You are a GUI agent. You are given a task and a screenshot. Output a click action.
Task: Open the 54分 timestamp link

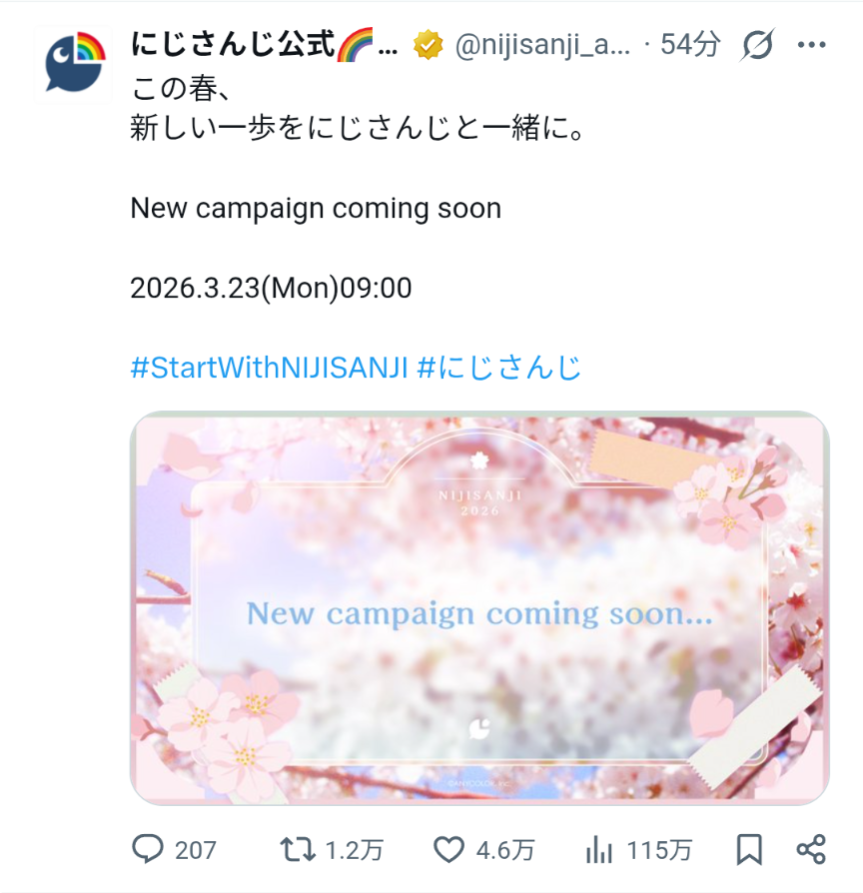(x=690, y=44)
